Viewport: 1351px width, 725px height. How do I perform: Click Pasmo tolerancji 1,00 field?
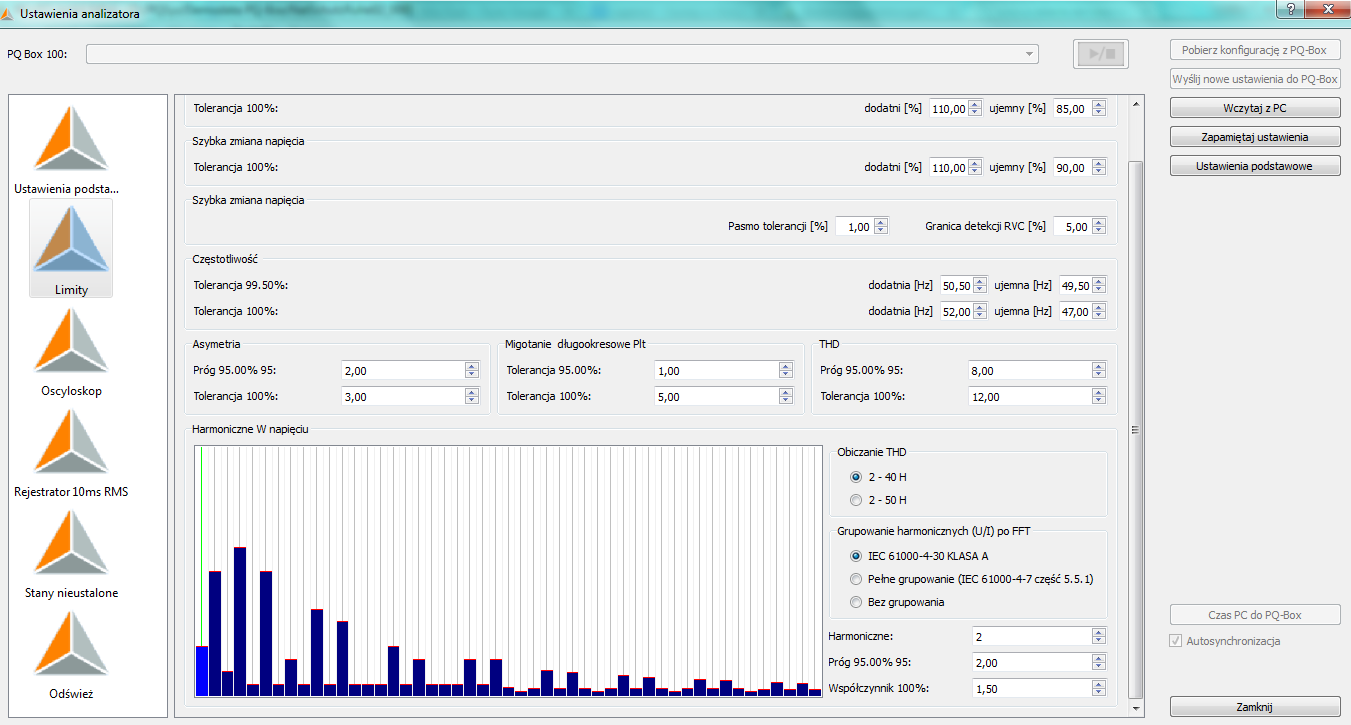(x=854, y=226)
